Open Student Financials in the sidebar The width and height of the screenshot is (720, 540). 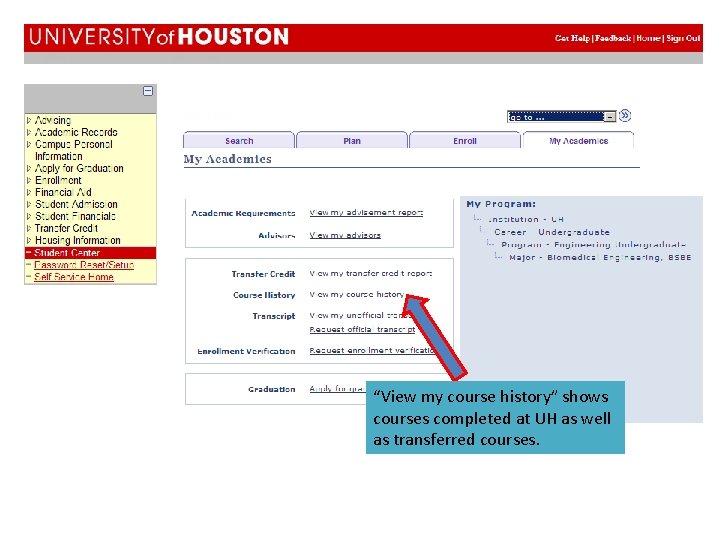tap(75, 216)
